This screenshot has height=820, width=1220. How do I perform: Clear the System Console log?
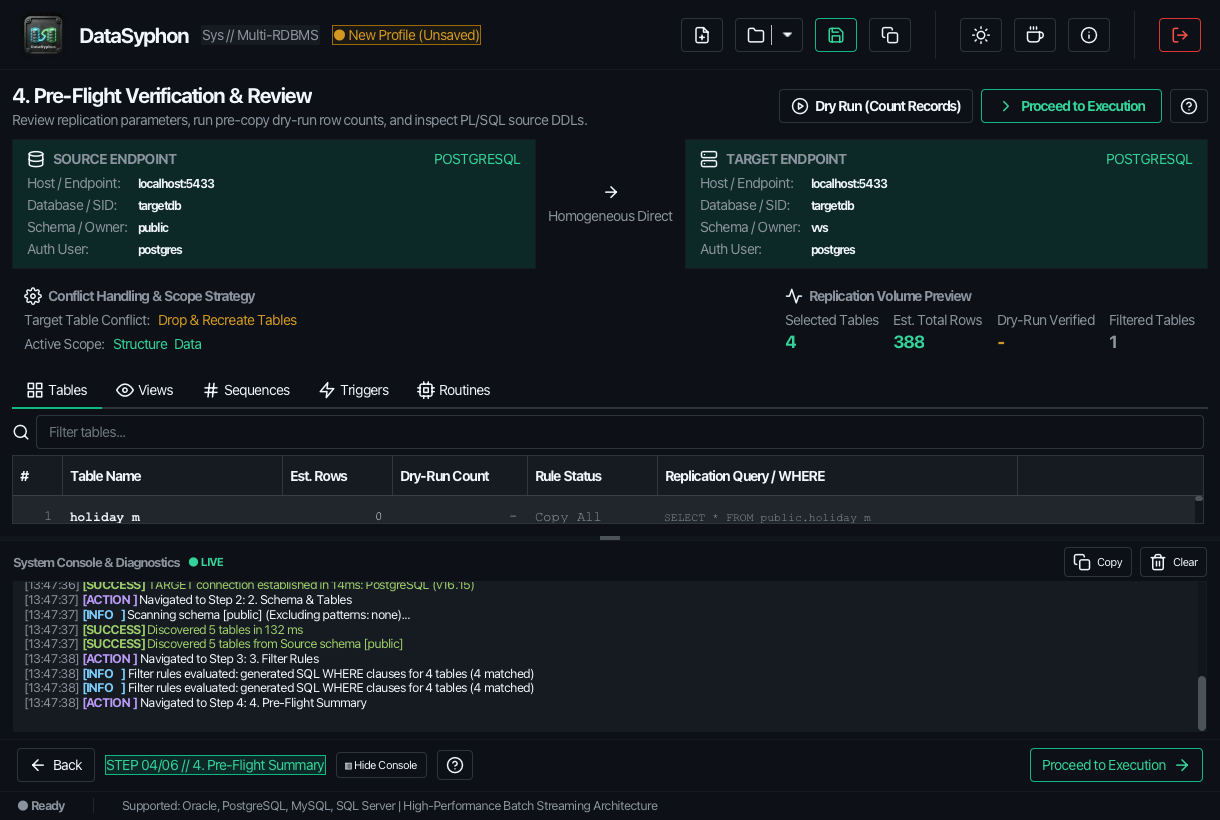click(1174, 562)
